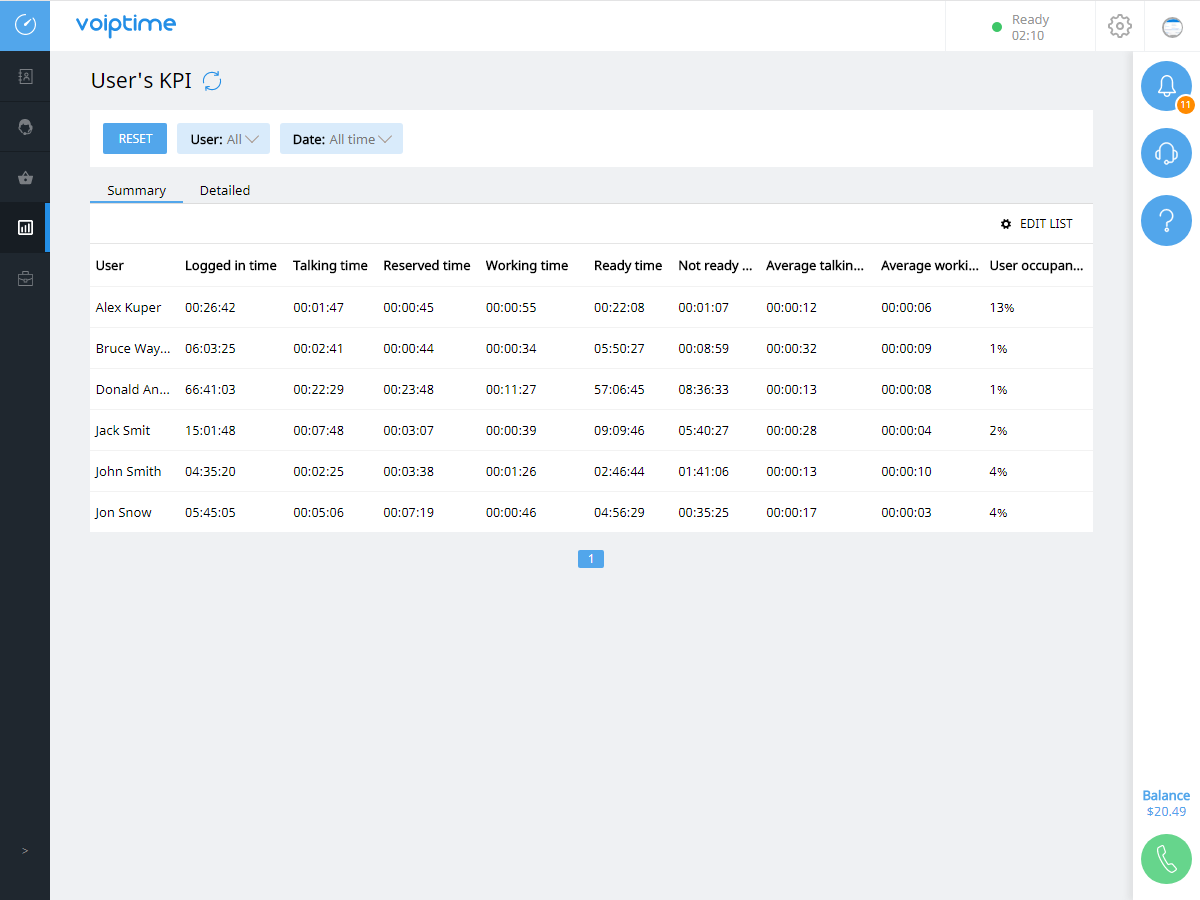
Task: Refresh the User's KPI data
Action: pos(212,82)
